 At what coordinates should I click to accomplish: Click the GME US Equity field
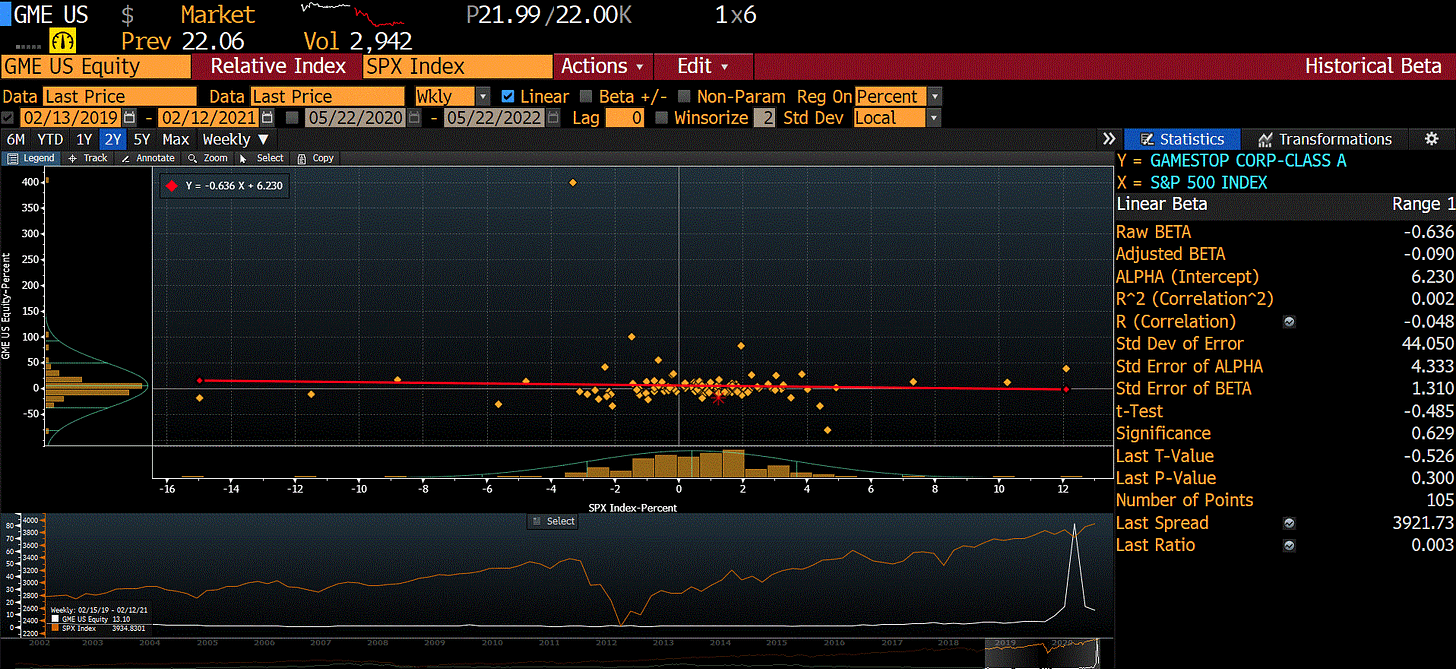tap(96, 66)
